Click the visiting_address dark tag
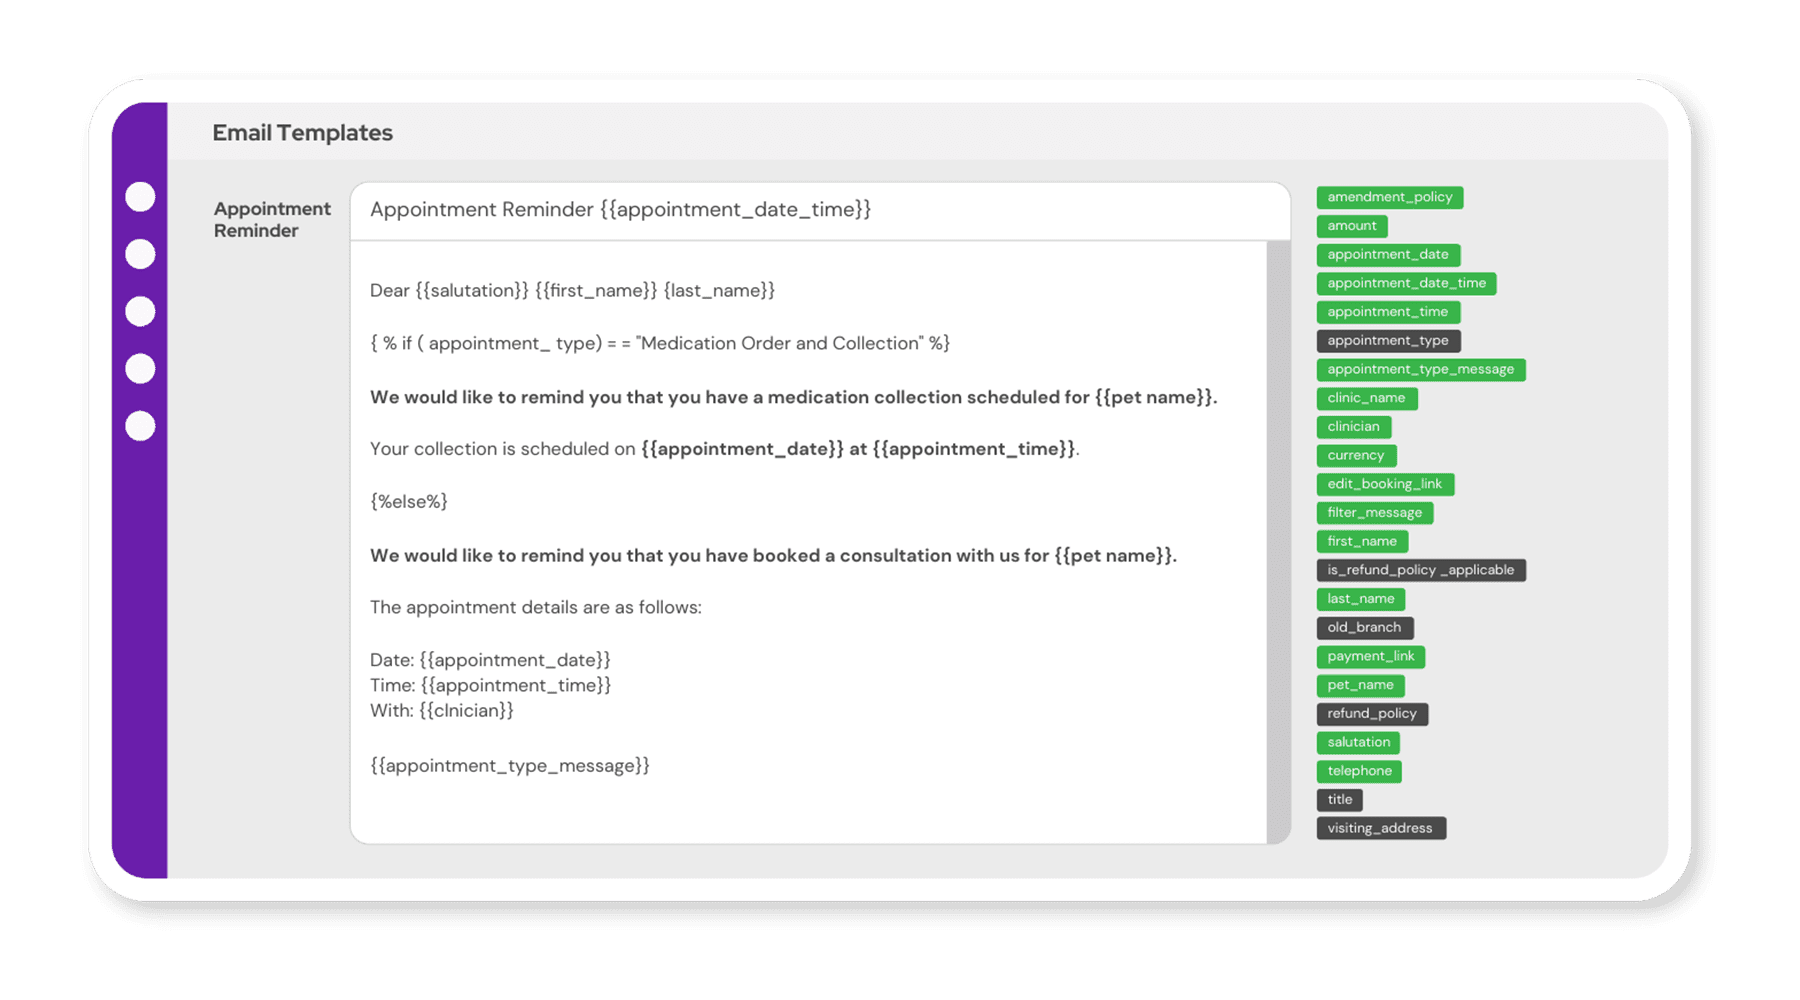 (1380, 828)
